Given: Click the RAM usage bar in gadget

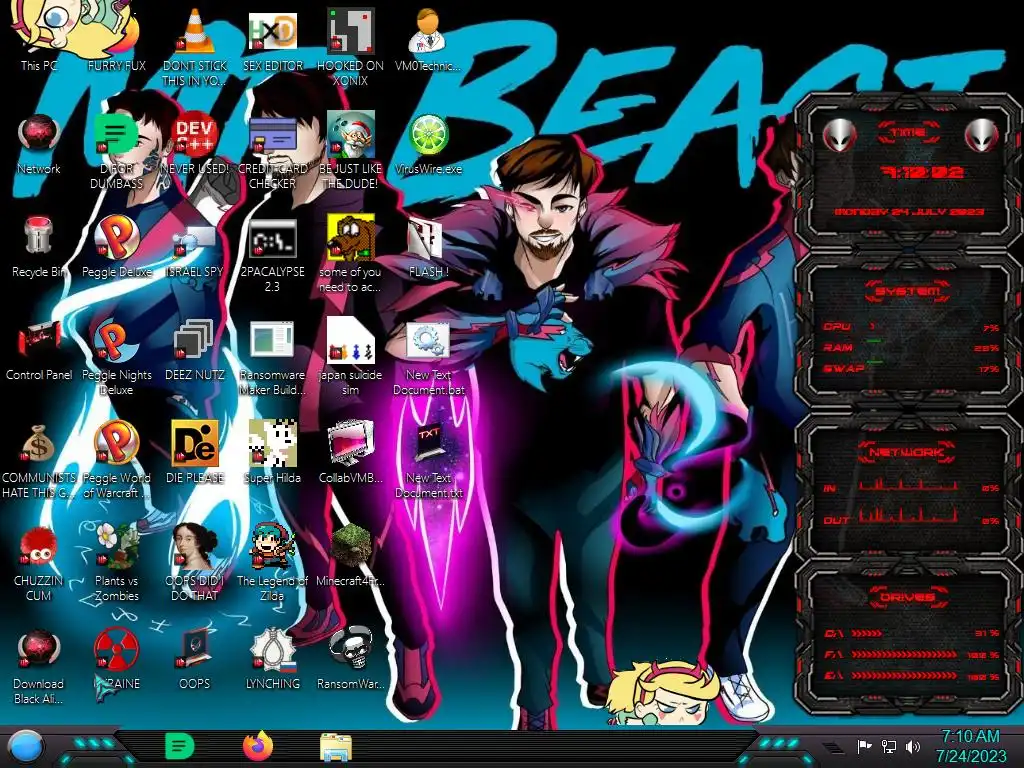Looking at the screenshot, I should [x=912, y=348].
